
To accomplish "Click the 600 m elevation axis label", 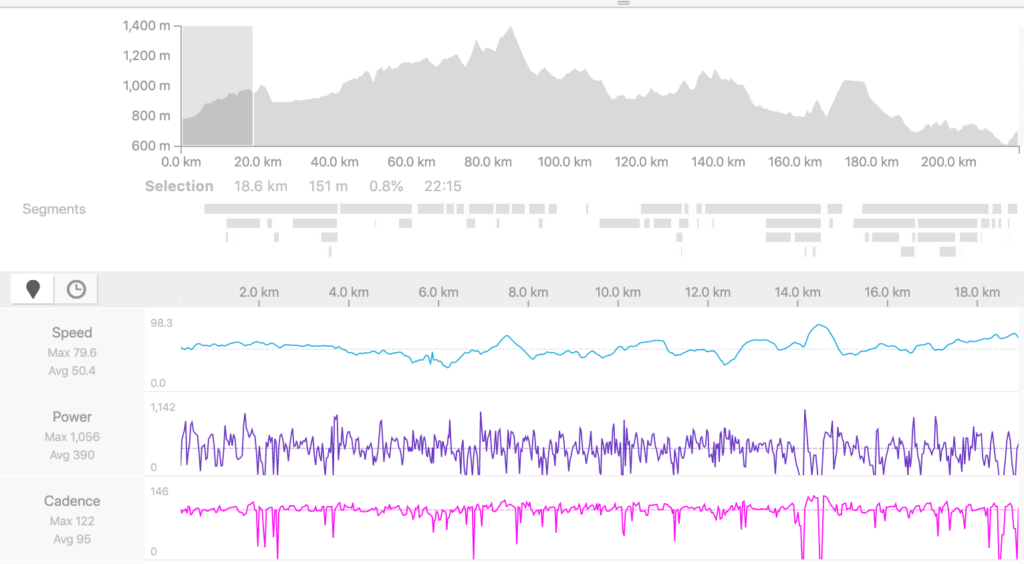I will (151, 146).
